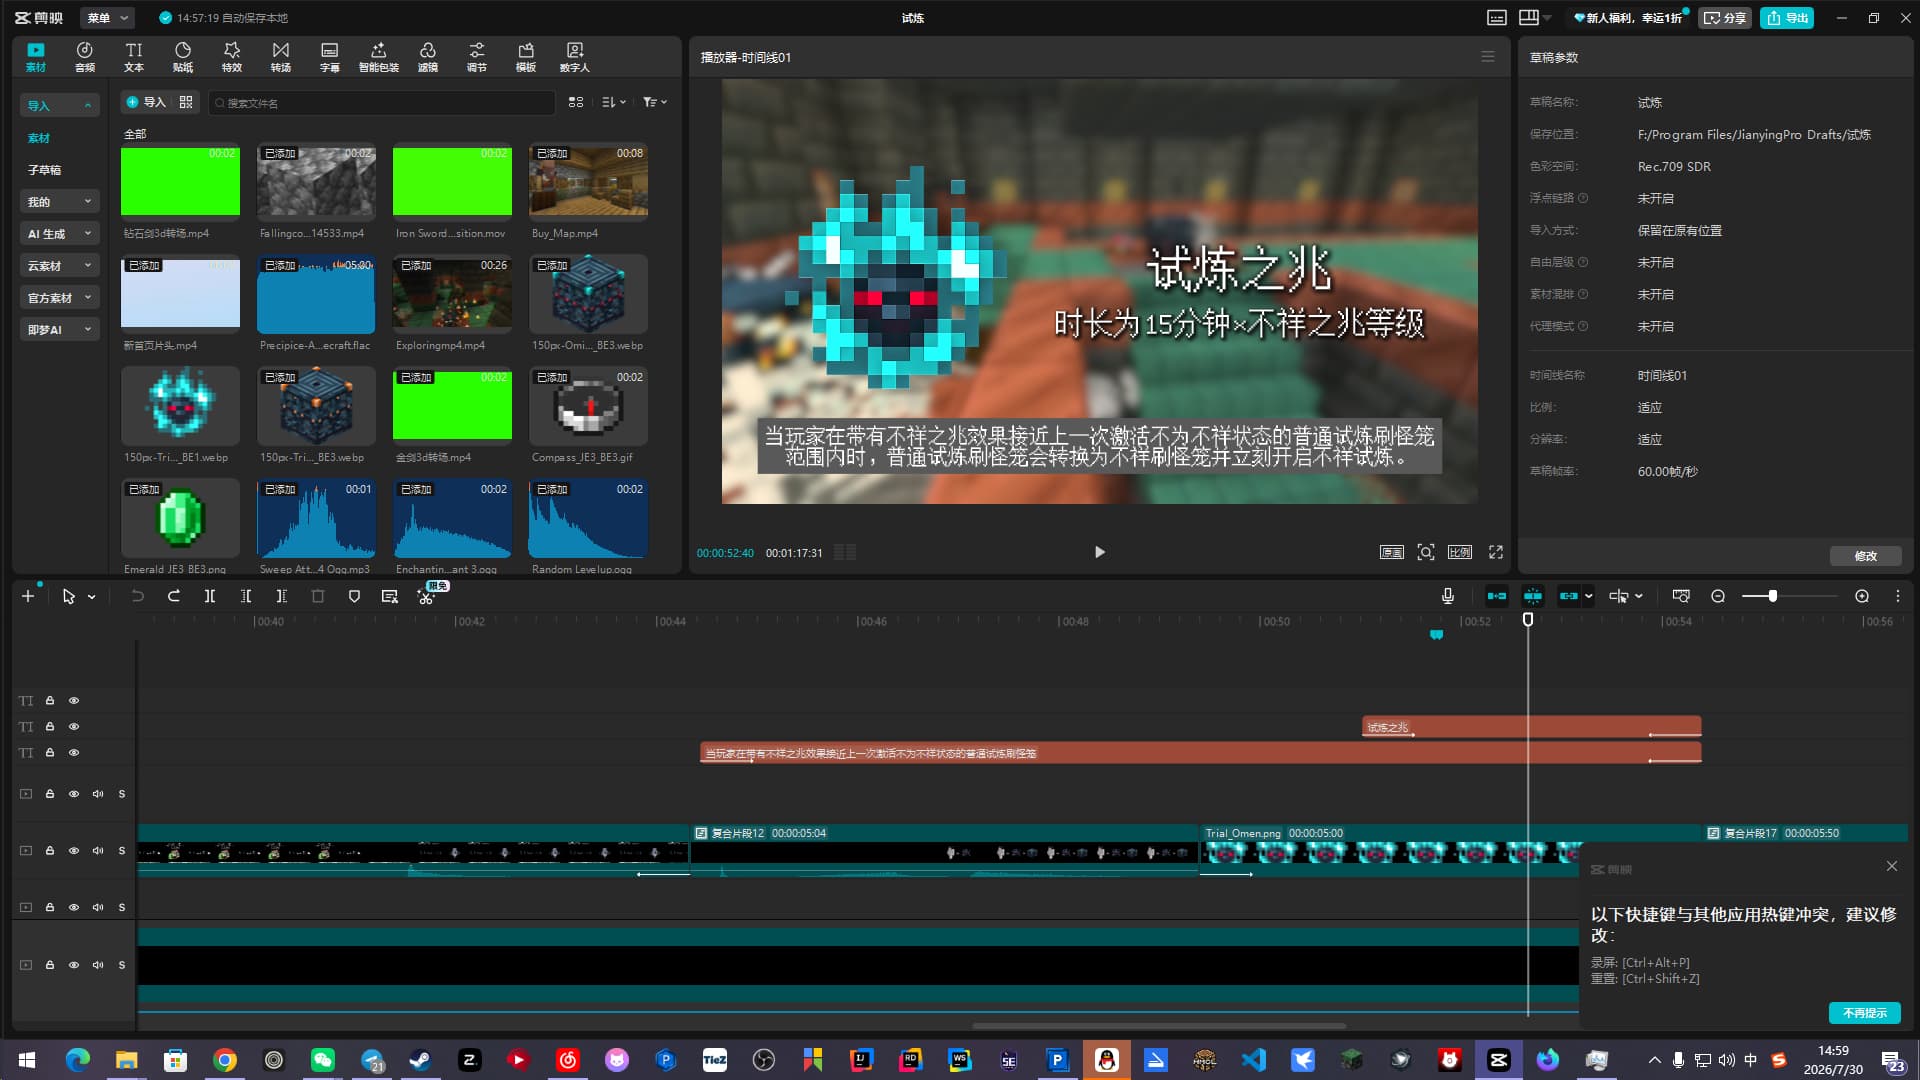Viewport: 1920px width, 1080px height.
Task: Add a marker with the marker icon
Action: click(354, 596)
